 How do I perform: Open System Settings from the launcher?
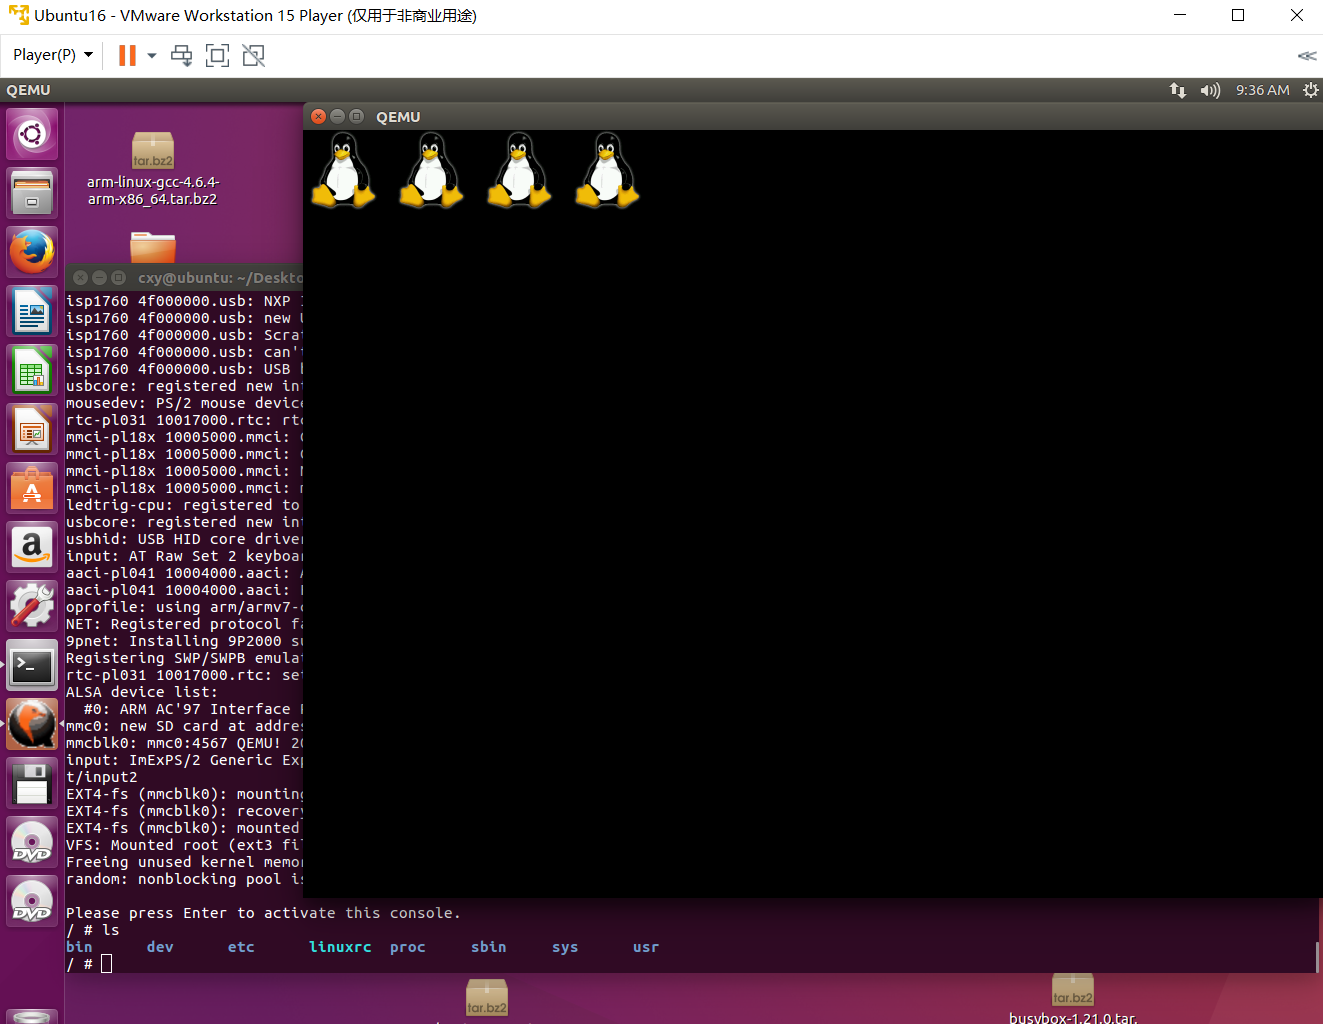[x=32, y=606]
